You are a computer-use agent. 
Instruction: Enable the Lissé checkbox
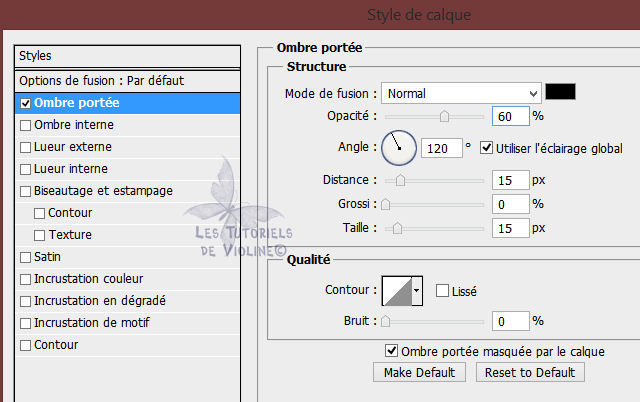click(x=442, y=291)
